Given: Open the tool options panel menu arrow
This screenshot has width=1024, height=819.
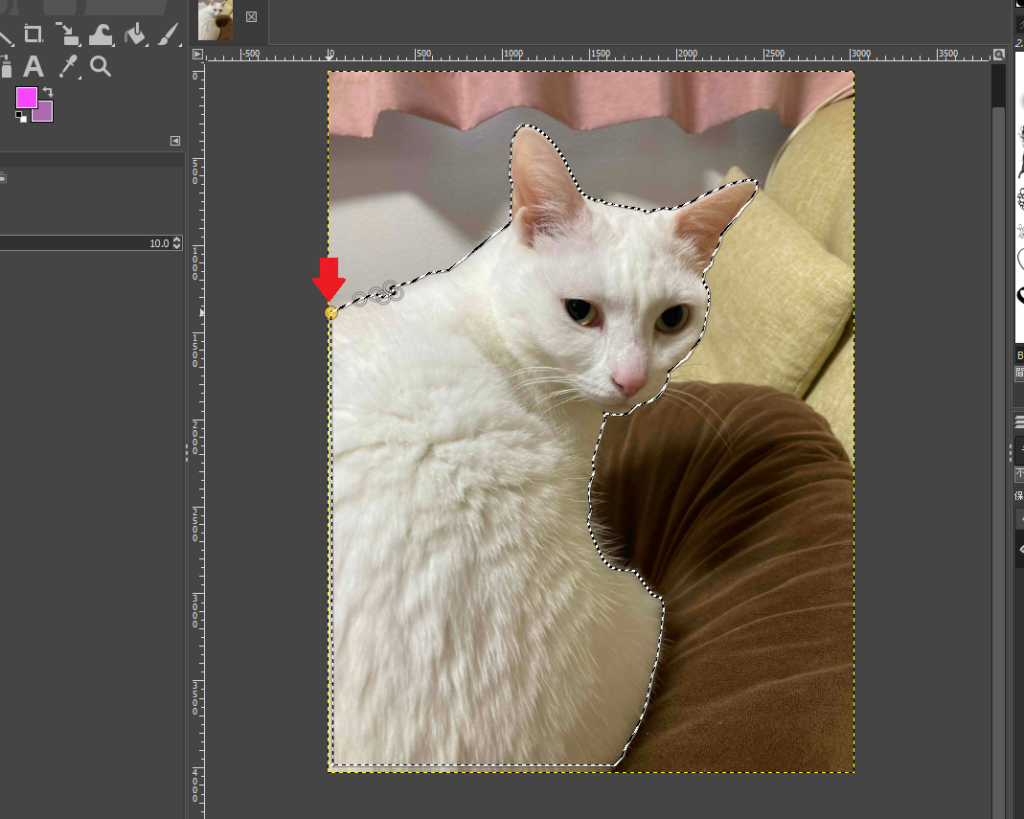Looking at the screenshot, I should 175,141.
